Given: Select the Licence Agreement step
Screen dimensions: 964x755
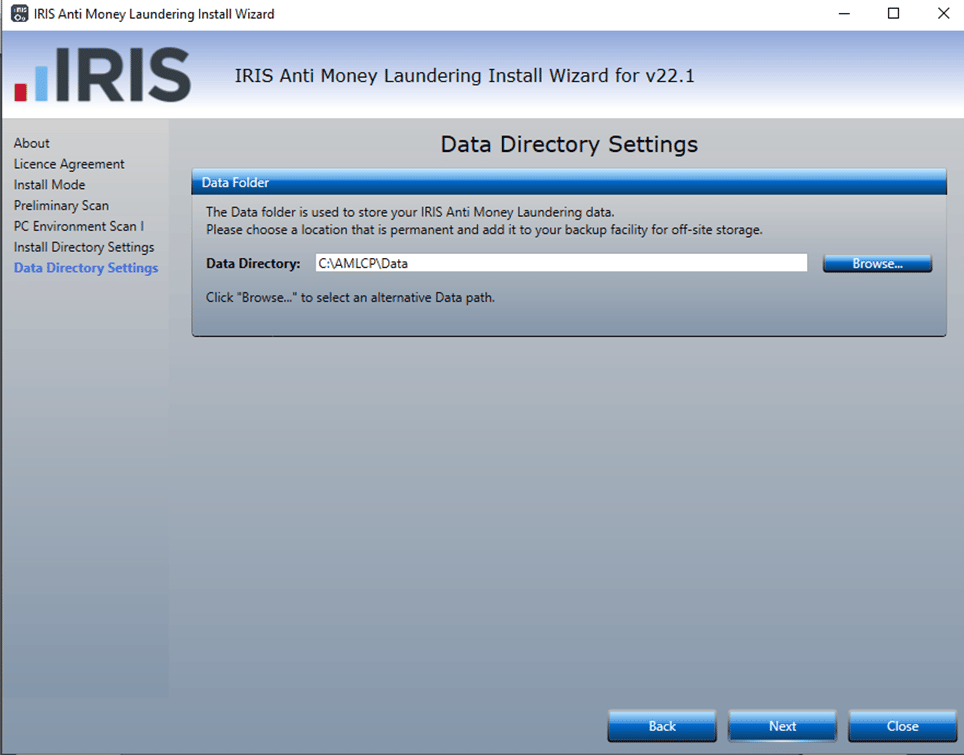Looking at the screenshot, I should click(69, 164).
